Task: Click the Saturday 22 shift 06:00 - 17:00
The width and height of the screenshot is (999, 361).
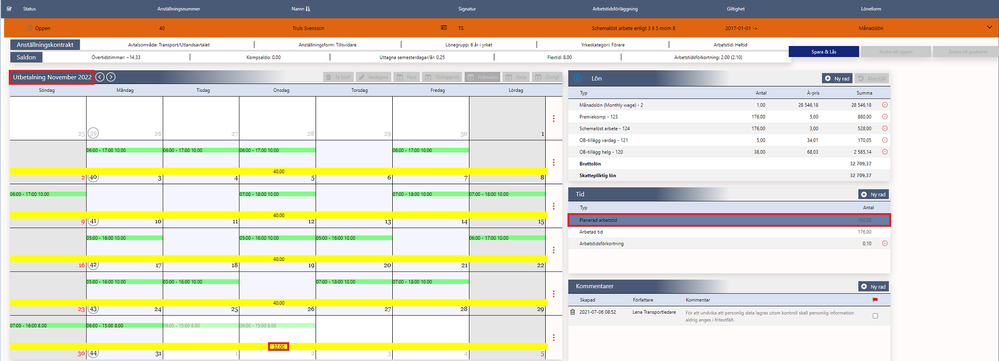Action: point(507,237)
